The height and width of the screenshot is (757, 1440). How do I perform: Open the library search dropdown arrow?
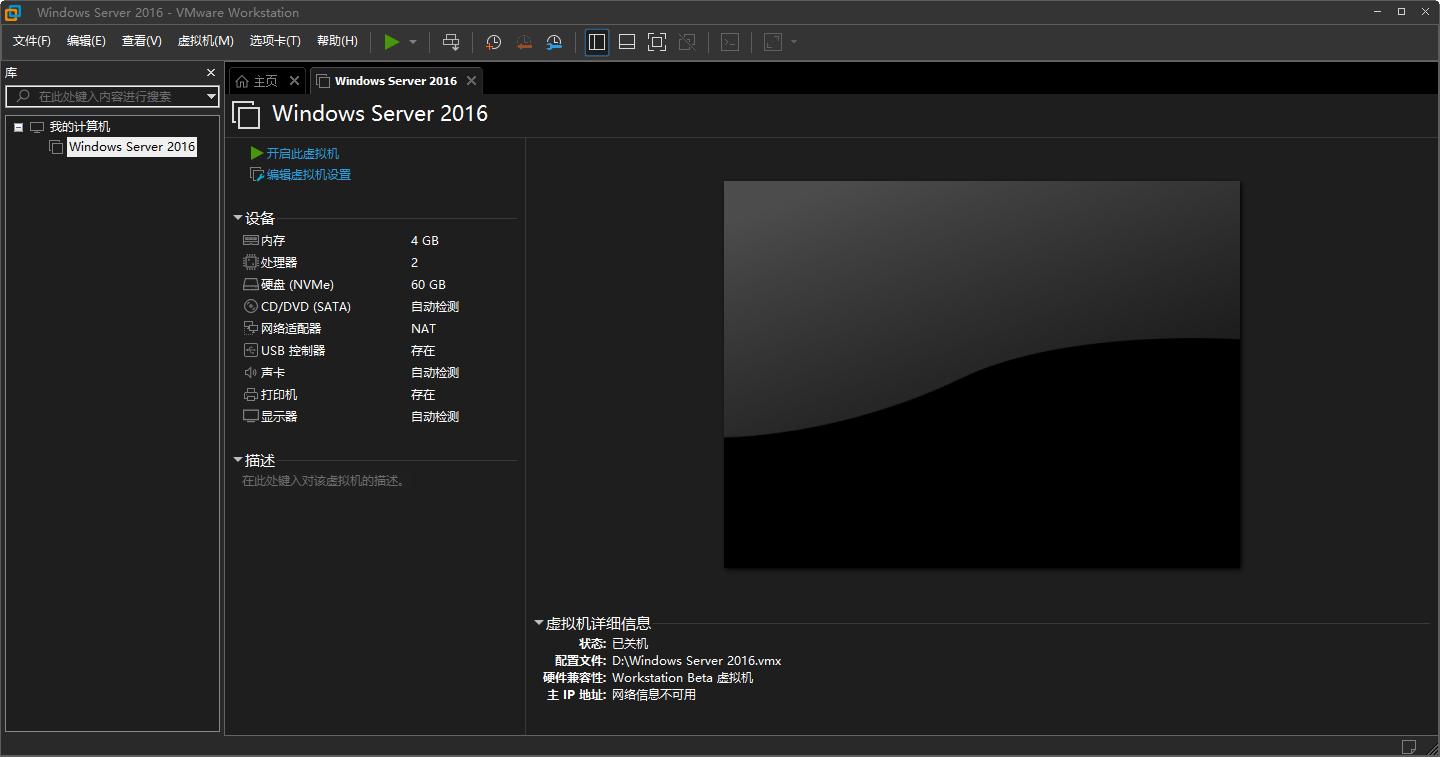pos(211,96)
